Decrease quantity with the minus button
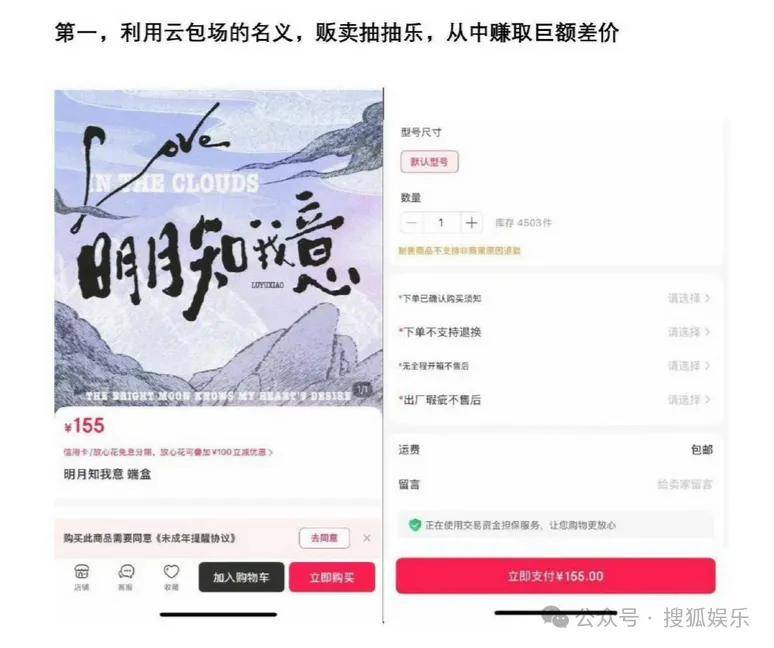The image size is (774, 648). (411, 223)
